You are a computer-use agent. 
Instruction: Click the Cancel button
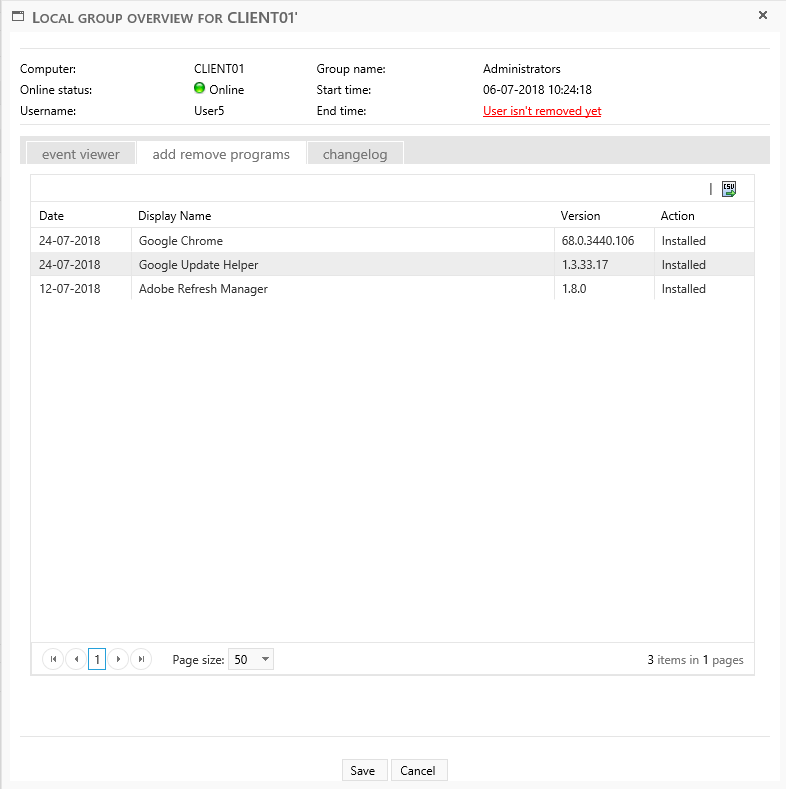tap(418, 770)
